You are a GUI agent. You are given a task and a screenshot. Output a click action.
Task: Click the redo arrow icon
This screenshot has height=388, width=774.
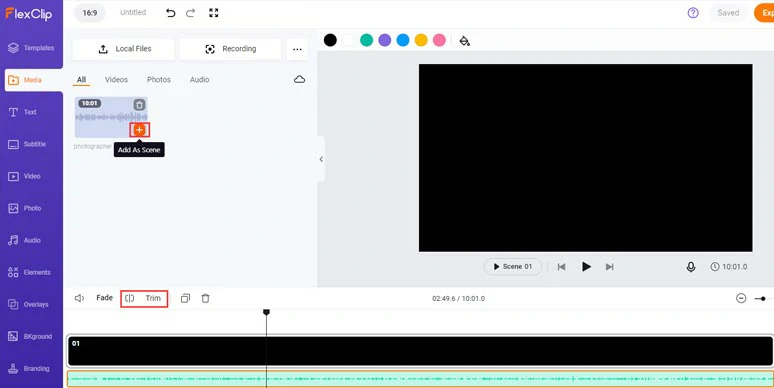pos(191,13)
